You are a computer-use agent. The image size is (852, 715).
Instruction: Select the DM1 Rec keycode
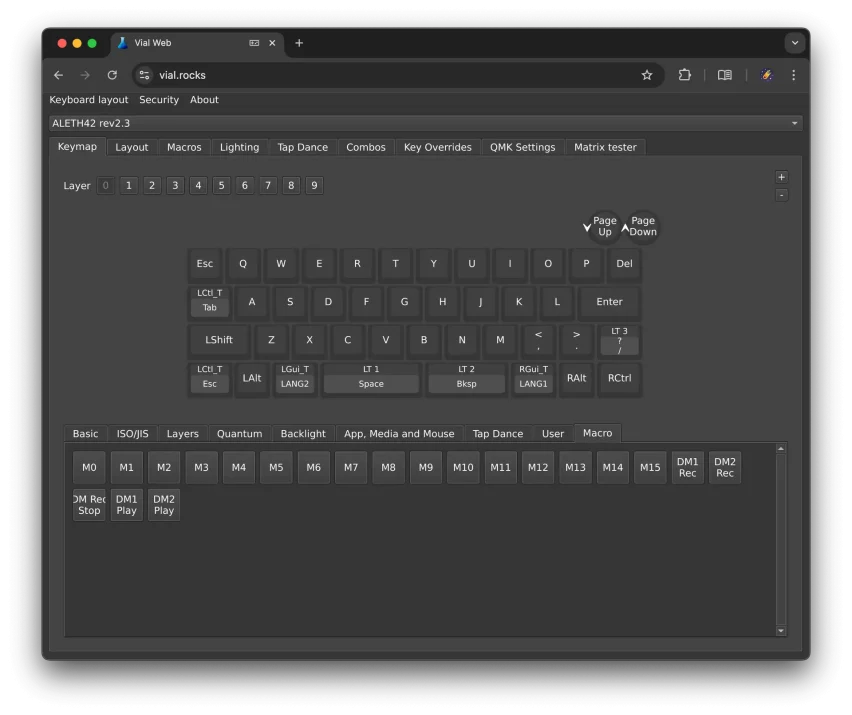point(687,467)
